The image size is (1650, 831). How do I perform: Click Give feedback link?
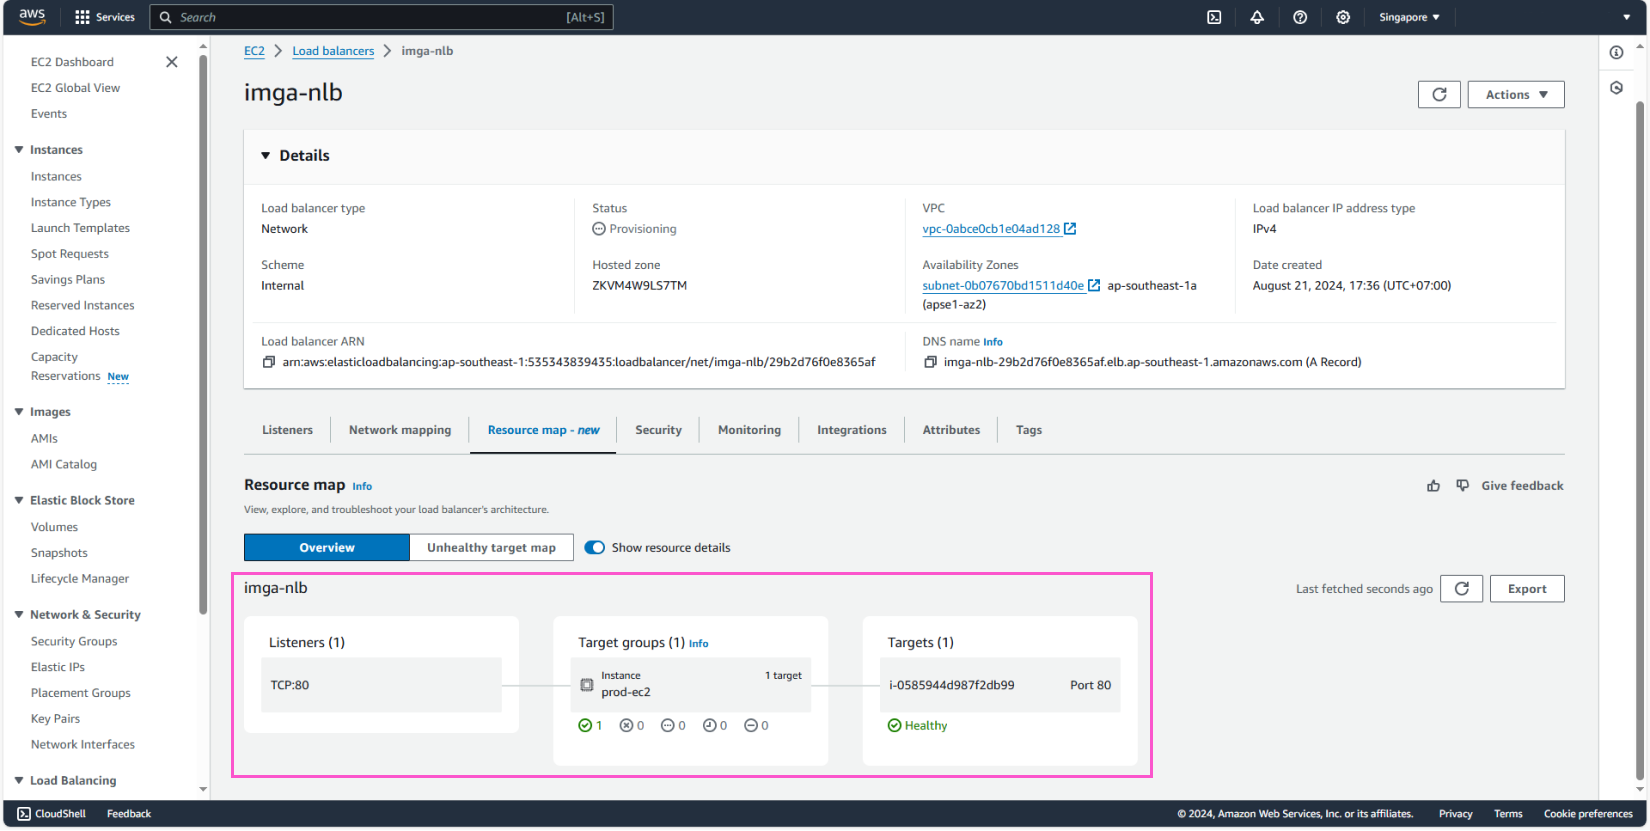pos(1522,486)
